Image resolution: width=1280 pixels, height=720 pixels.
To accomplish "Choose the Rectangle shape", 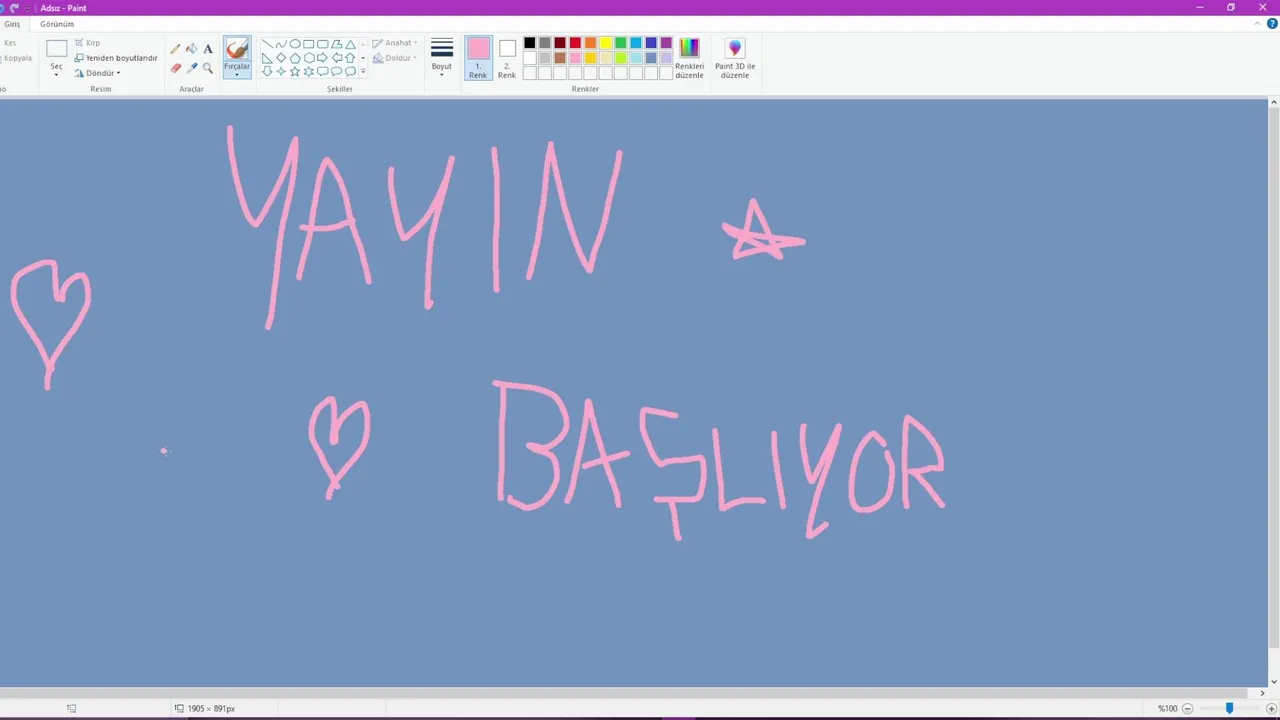I will click(309, 44).
